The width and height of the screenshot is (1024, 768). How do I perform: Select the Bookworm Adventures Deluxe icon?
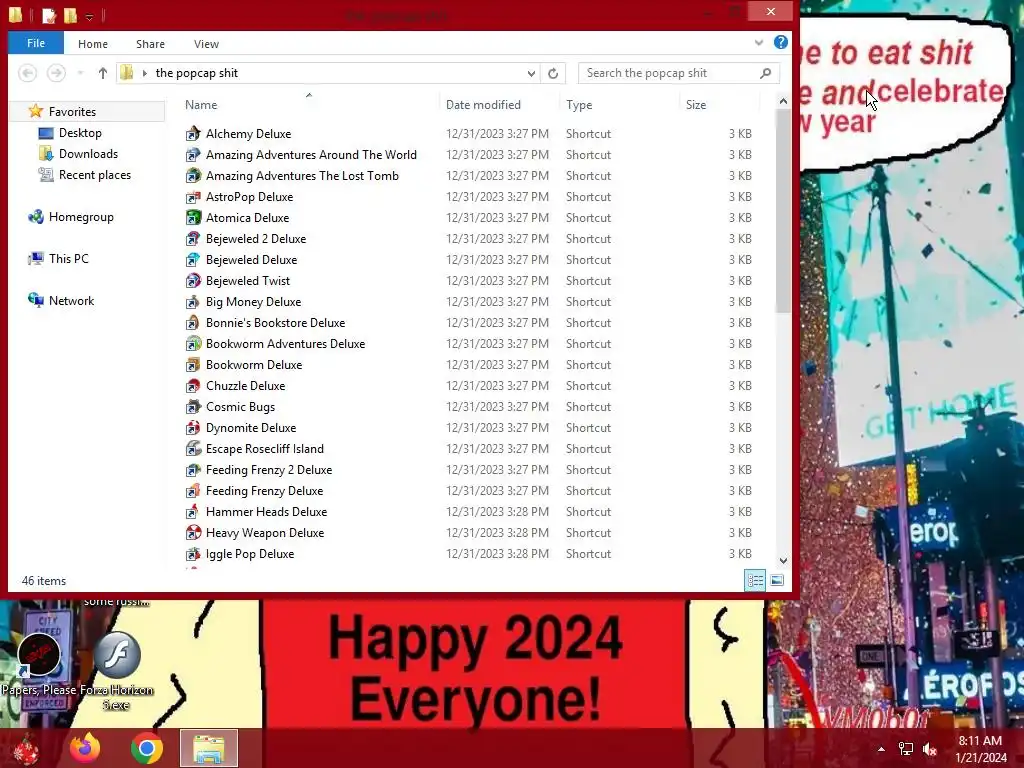tap(193, 344)
